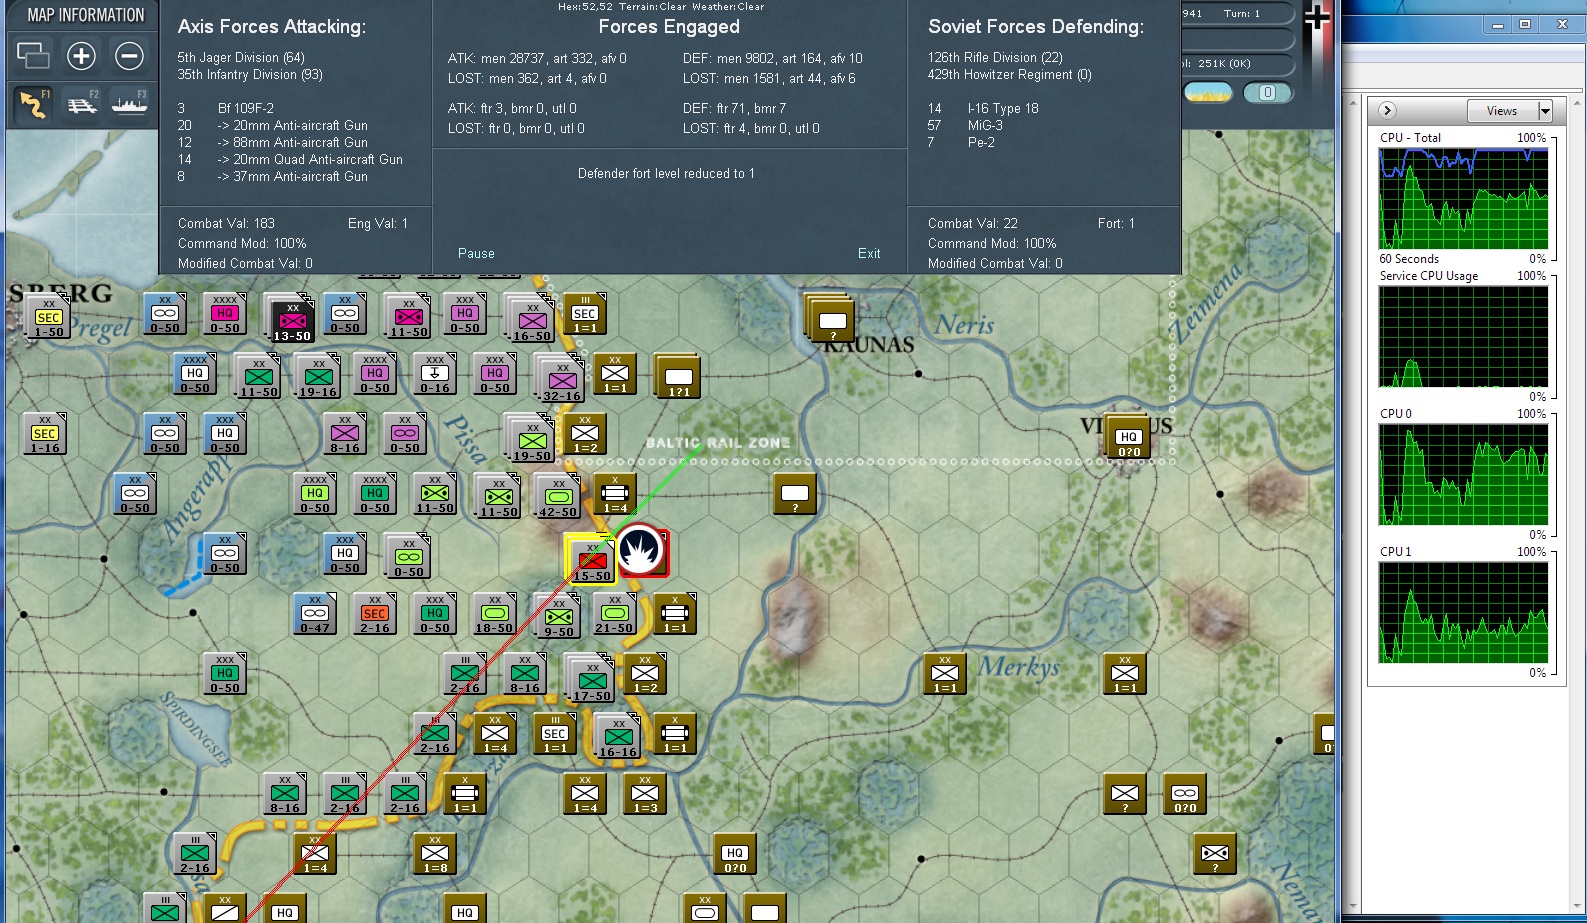
Task: Select the purple 32-16 unit stack
Action: [562, 380]
